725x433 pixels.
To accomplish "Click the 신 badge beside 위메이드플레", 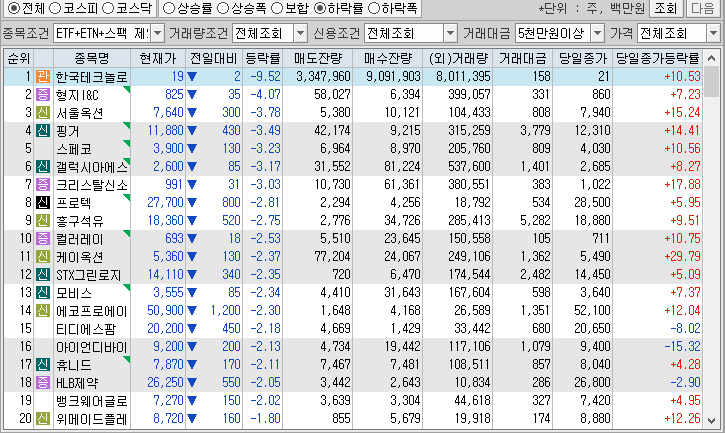I will coord(43,419).
